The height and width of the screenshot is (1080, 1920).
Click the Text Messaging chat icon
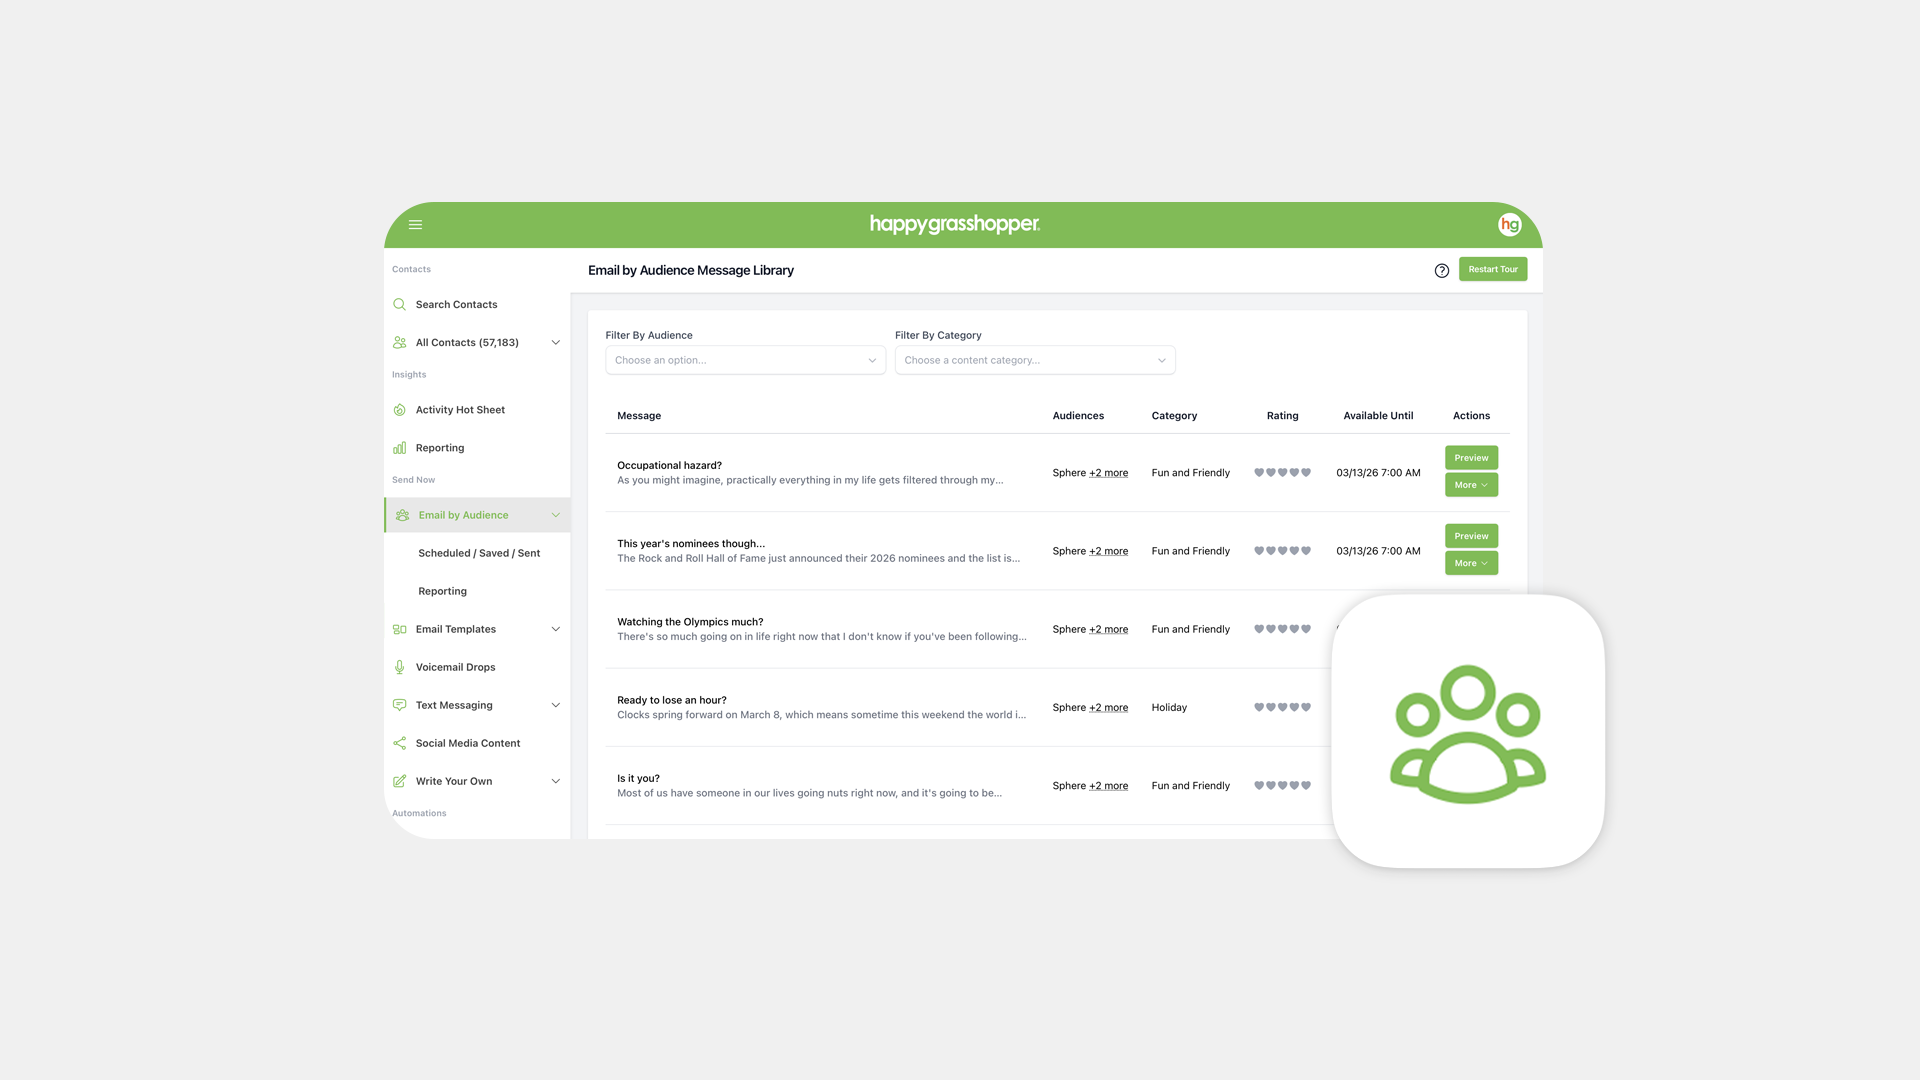tap(400, 705)
